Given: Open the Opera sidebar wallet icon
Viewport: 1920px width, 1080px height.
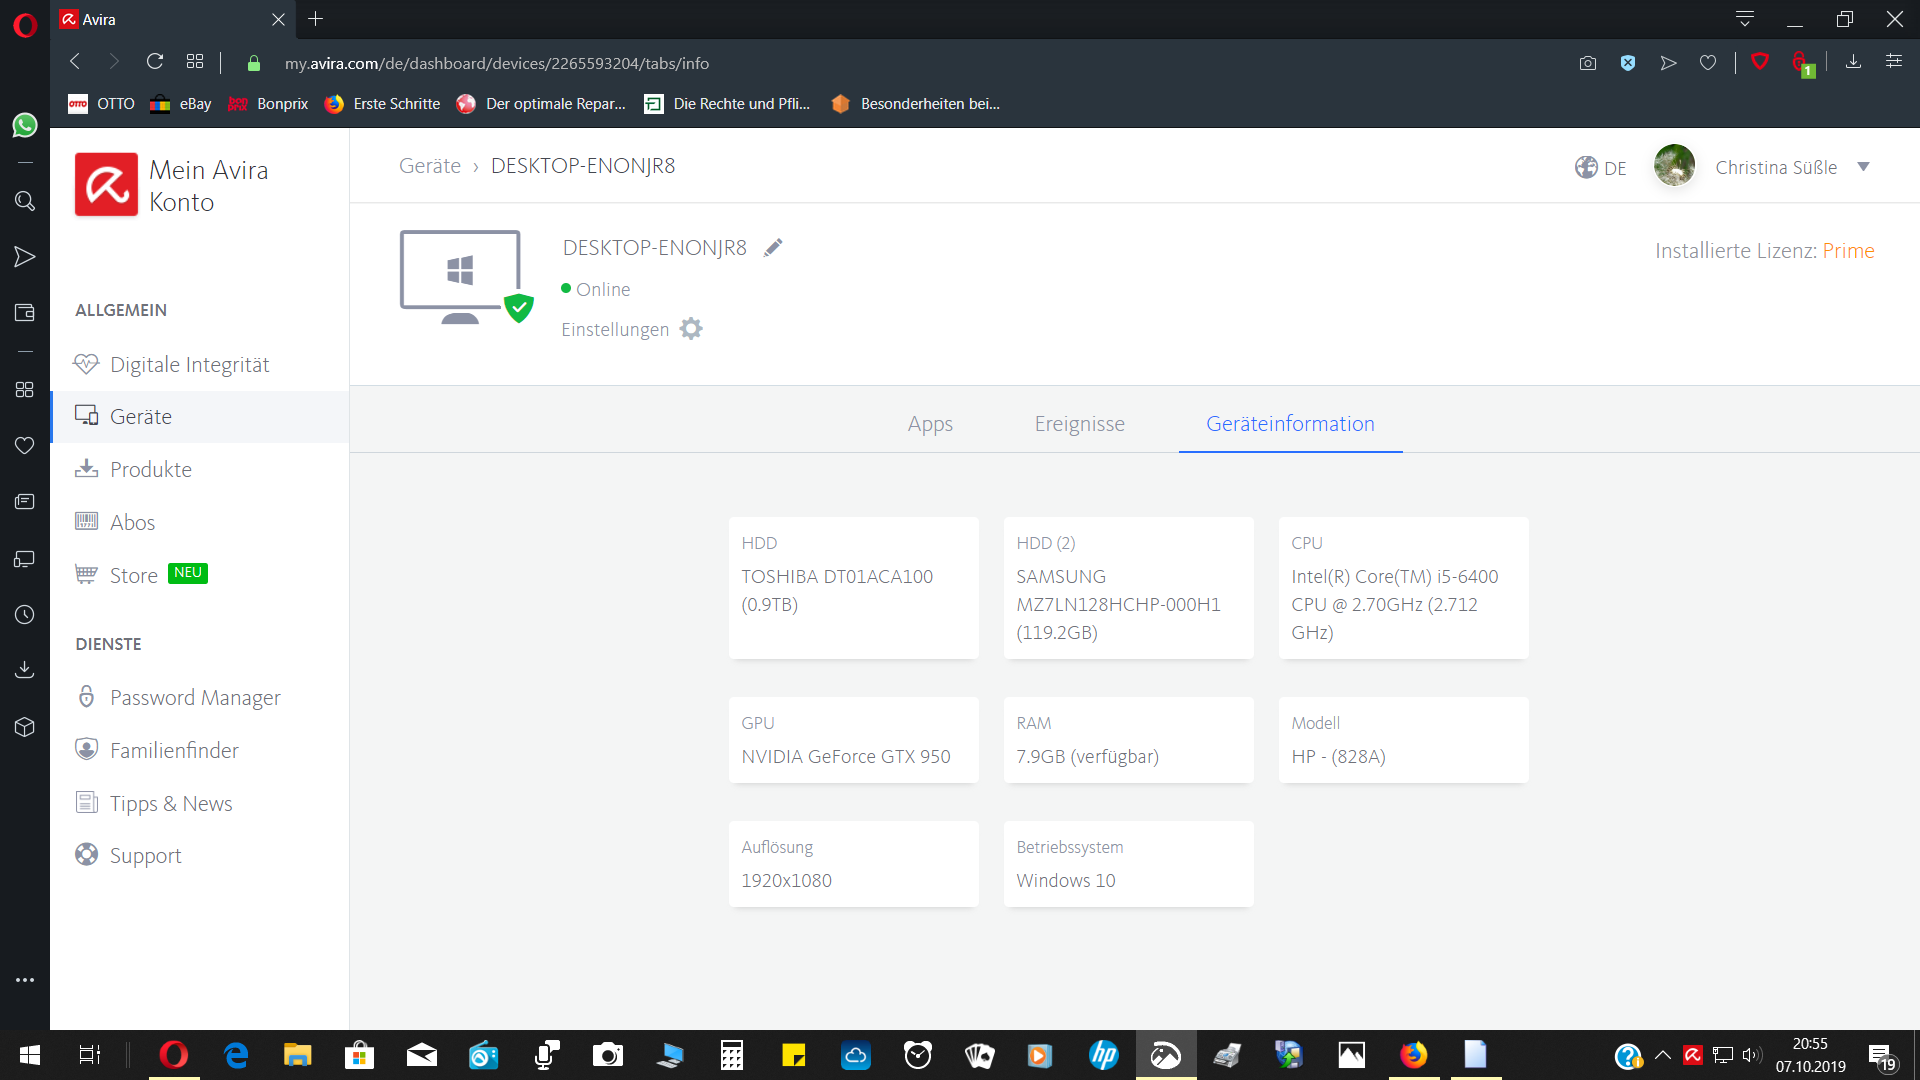Looking at the screenshot, I should [25, 313].
